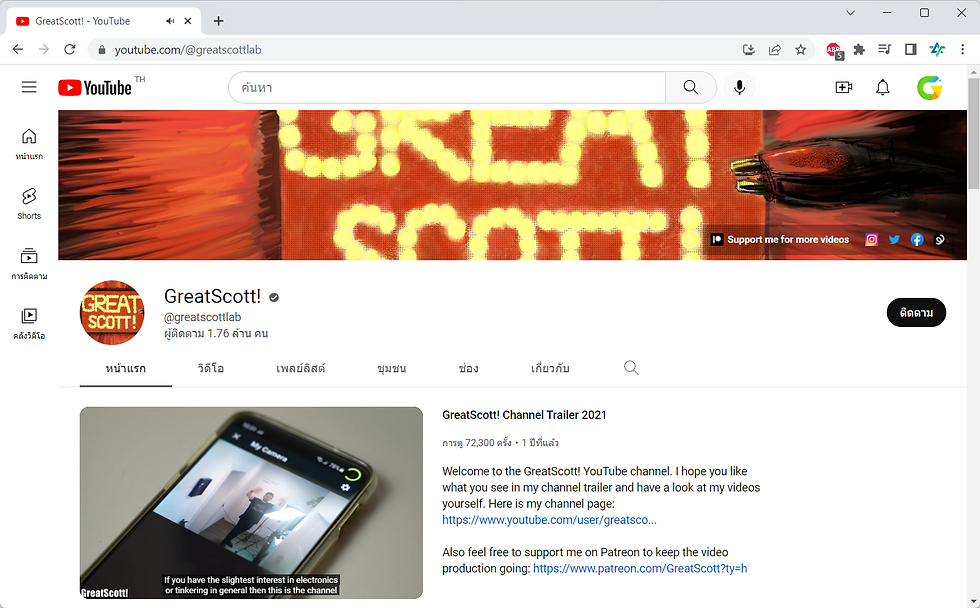Viewport: 980px width, 608px height.
Task: Open คลังวิดีโอ library in sidebar
Action: pos(29,324)
